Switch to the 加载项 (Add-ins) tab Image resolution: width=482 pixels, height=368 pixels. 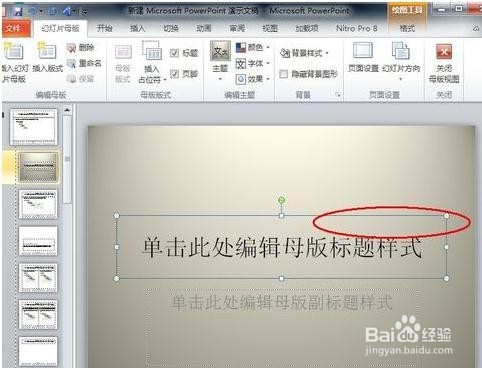click(x=307, y=29)
